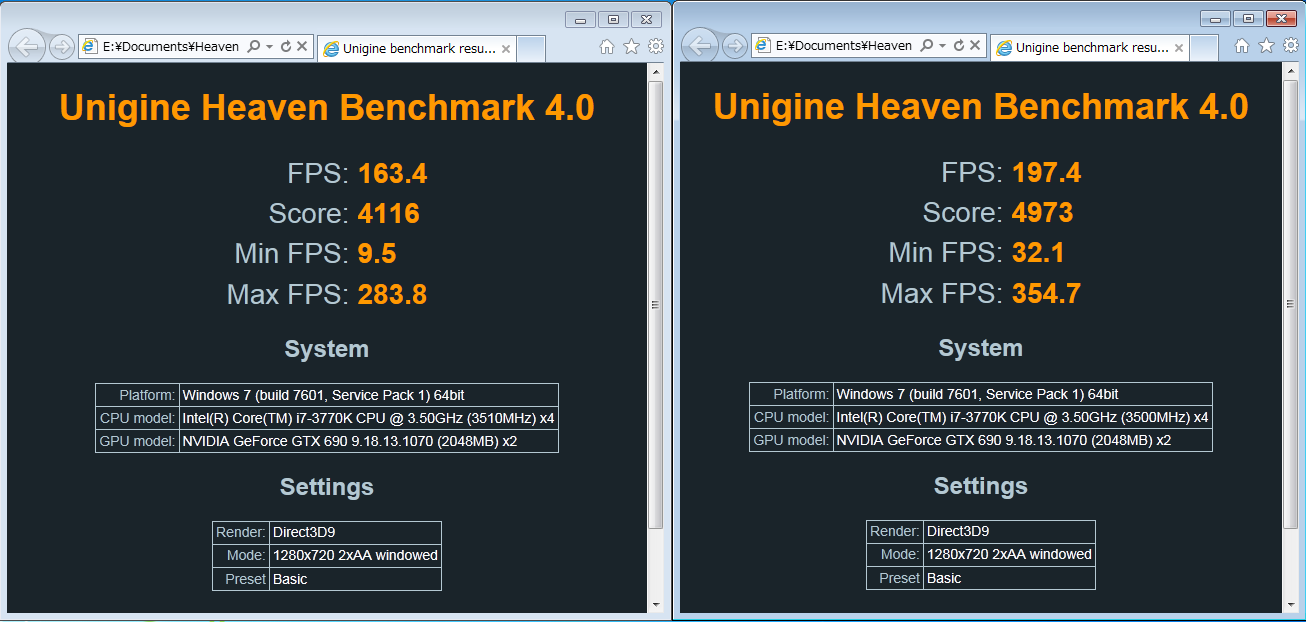The image size is (1306, 622).
Task: Refresh the page in the right window
Action: click(x=959, y=46)
